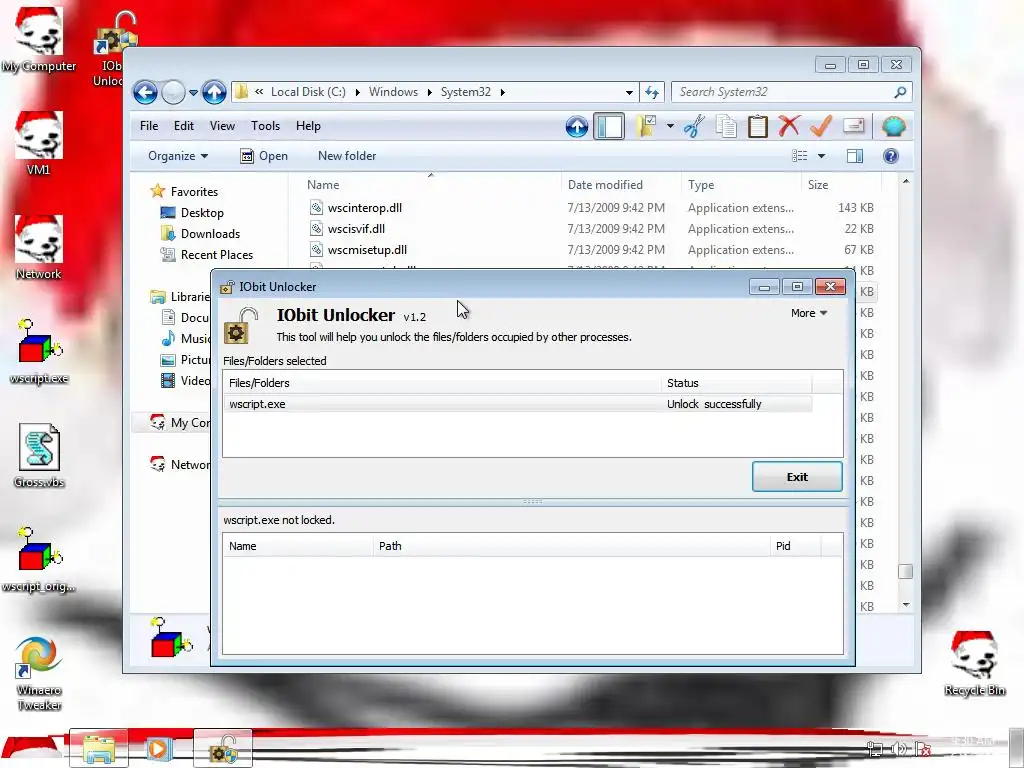This screenshot has width=1024, height=768.
Task: Open the Tools menu
Action: click(265, 126)
